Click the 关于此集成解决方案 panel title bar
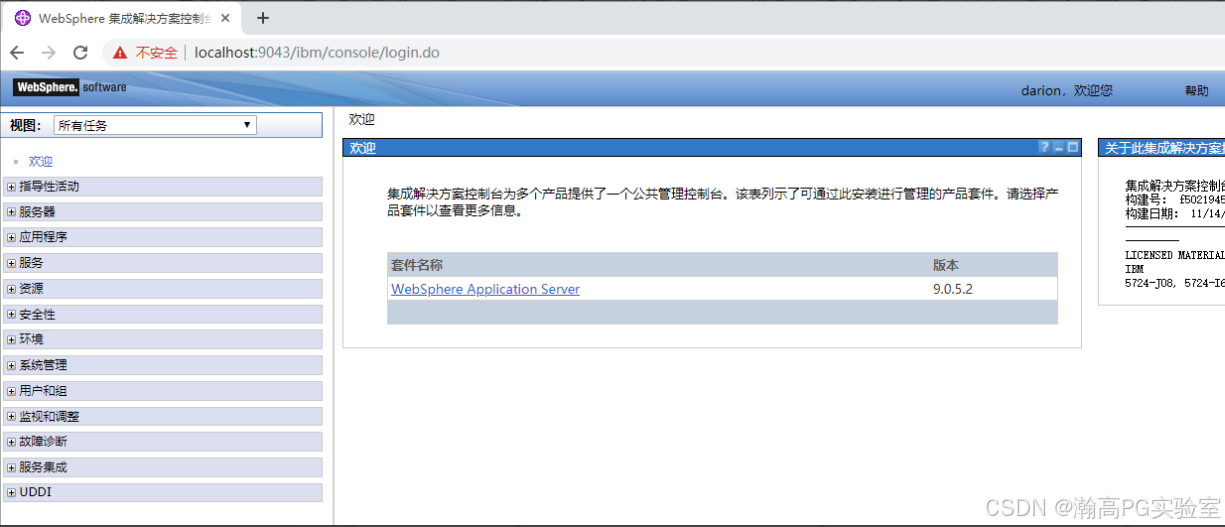Screen dimensions: 1225x527 pyautogui.click(x=1161, y=147)
